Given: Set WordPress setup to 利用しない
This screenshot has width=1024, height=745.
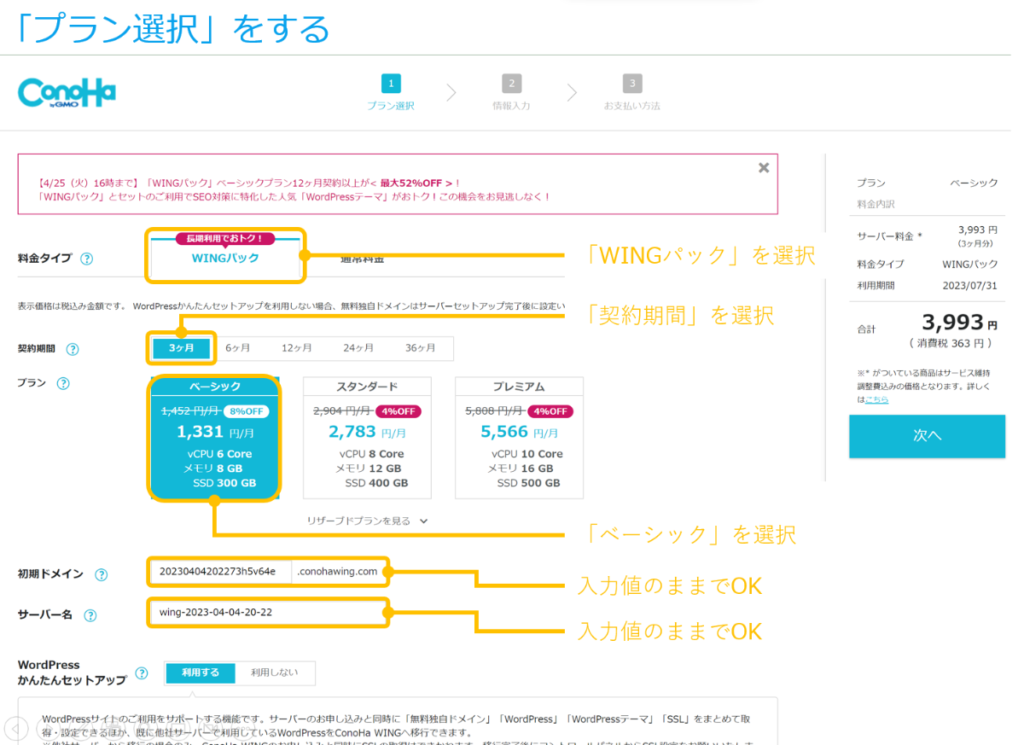Looking at the screenshot, I should click(x=274, y=673).
